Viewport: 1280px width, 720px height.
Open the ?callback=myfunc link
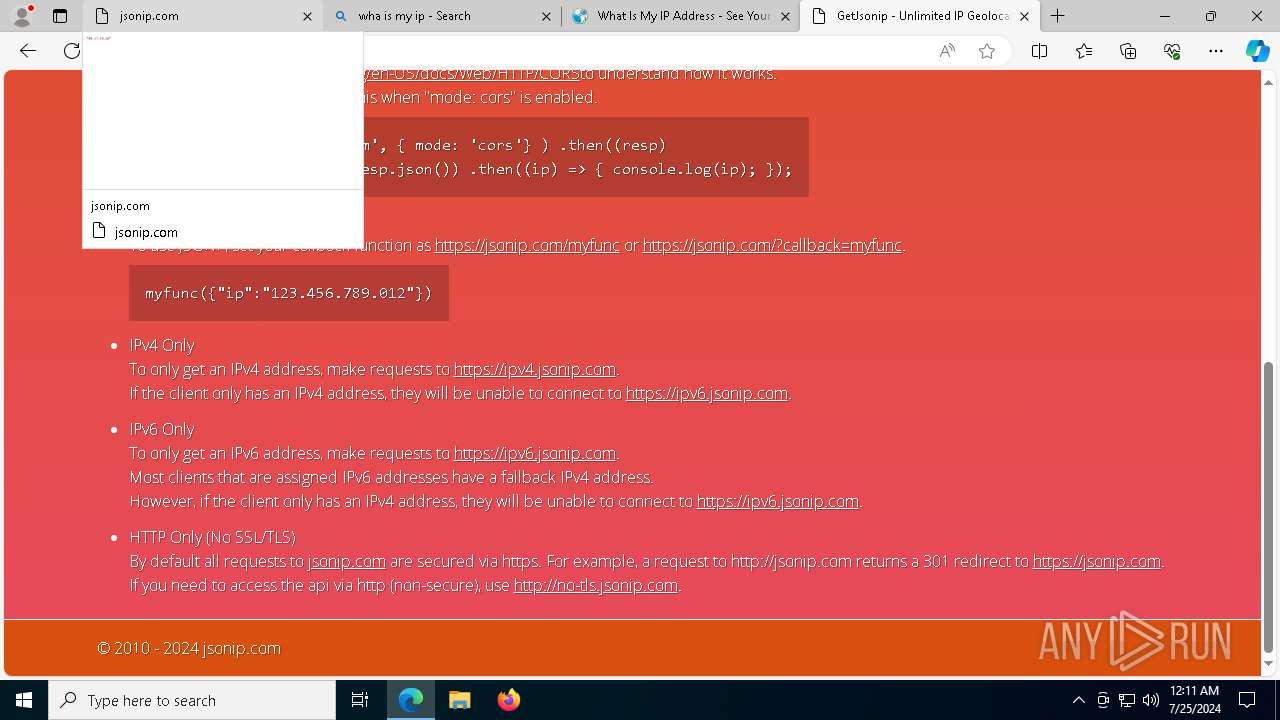772,245
